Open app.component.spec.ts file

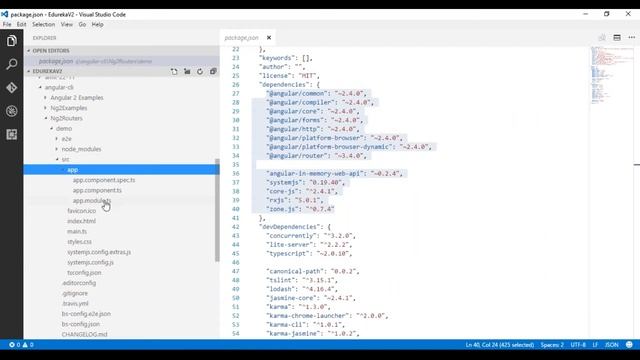coord(104,180)
